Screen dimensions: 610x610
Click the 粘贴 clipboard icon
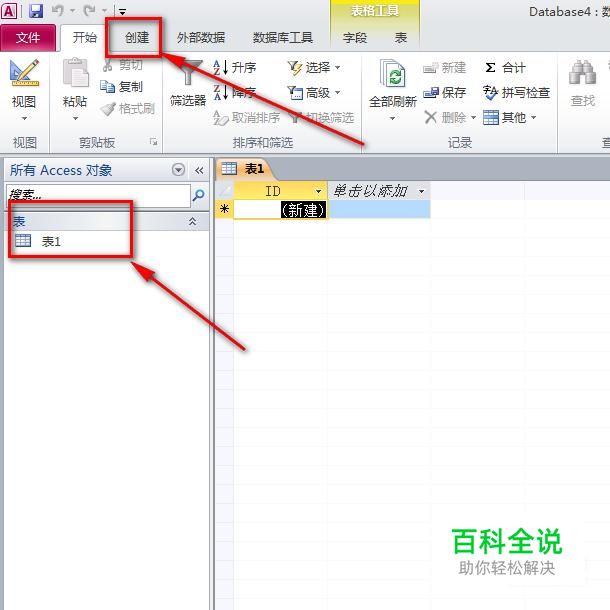[x=75, y=72]
